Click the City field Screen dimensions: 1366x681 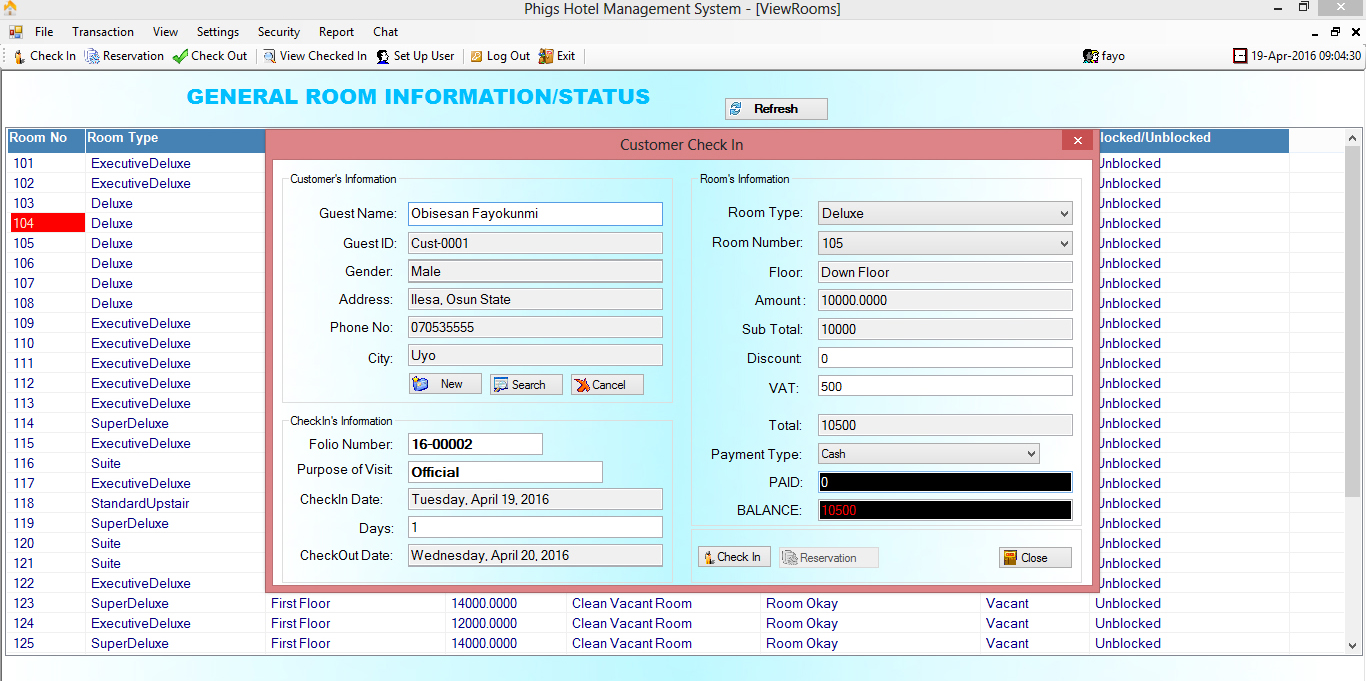click(535, 355)
